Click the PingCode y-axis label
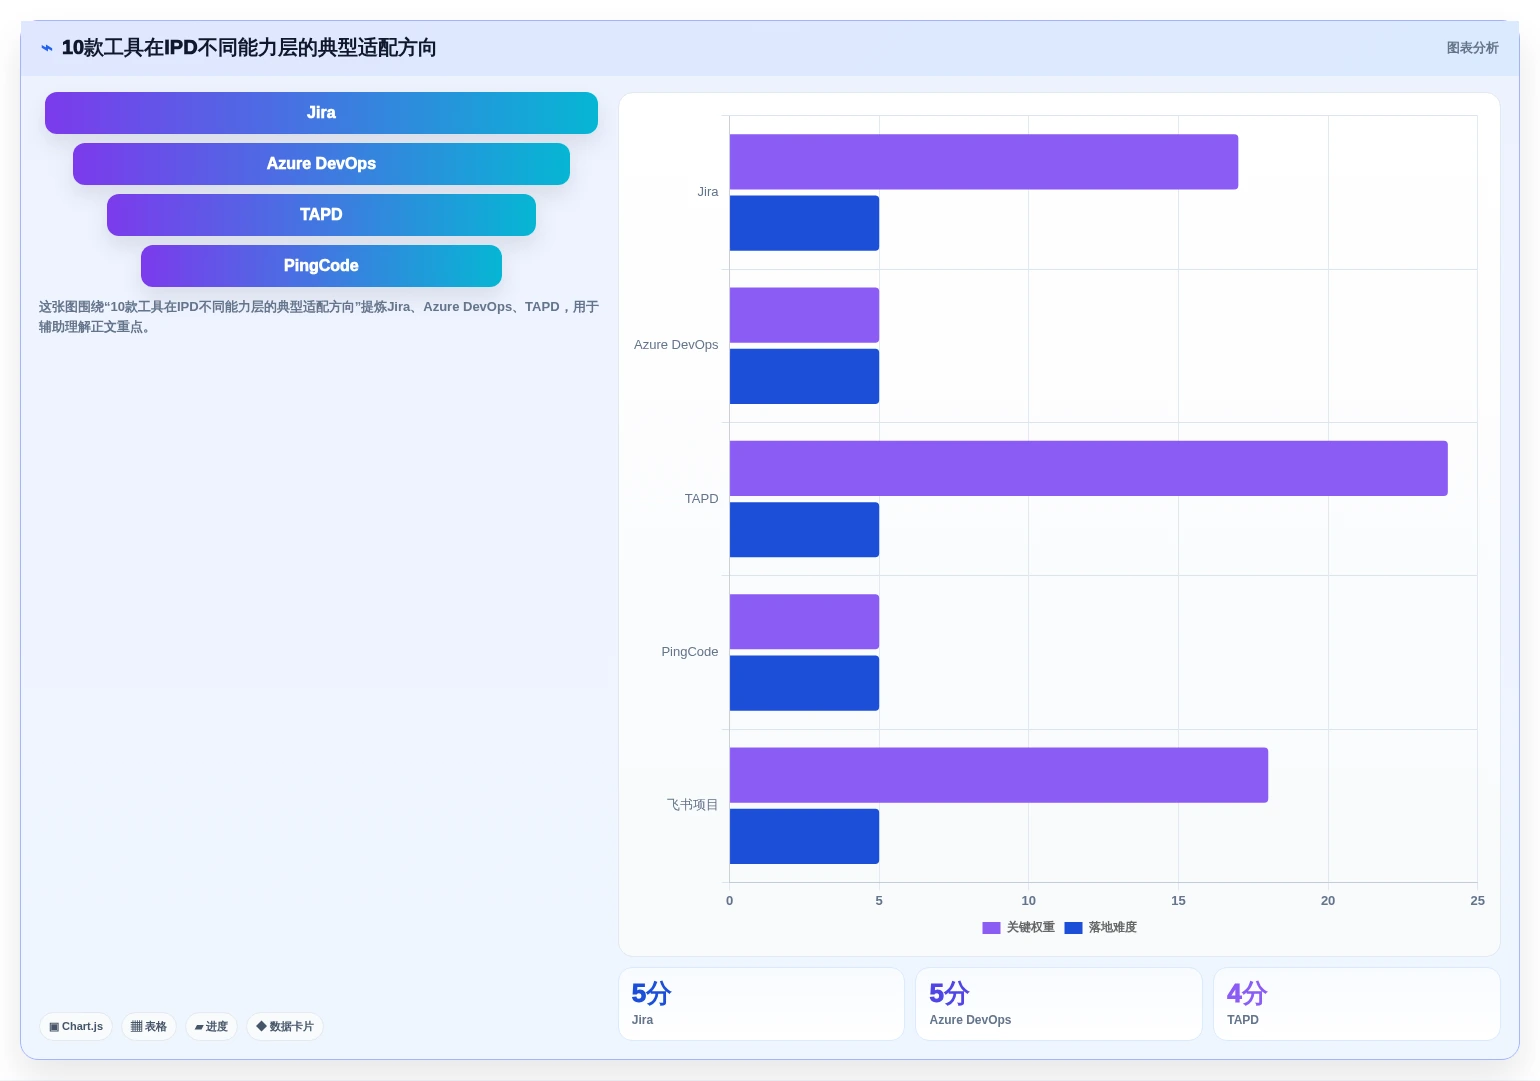This screenshot has height=1081, width=1540. (689, 652)
